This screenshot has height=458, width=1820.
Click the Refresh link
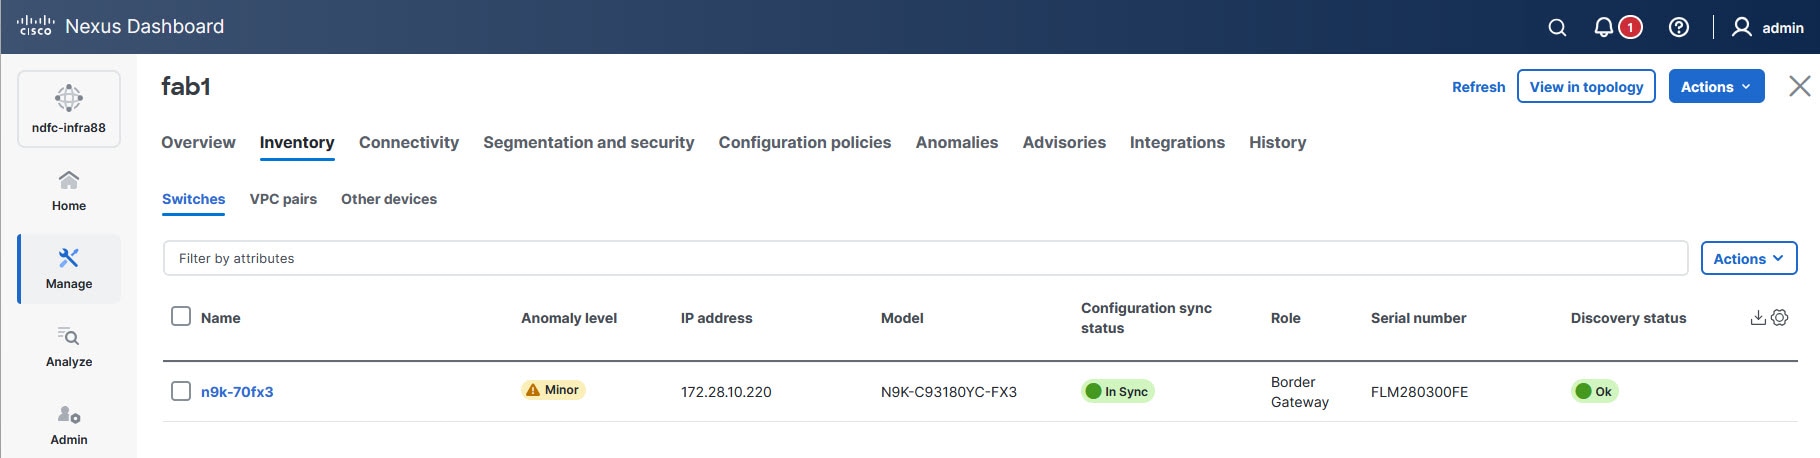tap(1478, 87)
